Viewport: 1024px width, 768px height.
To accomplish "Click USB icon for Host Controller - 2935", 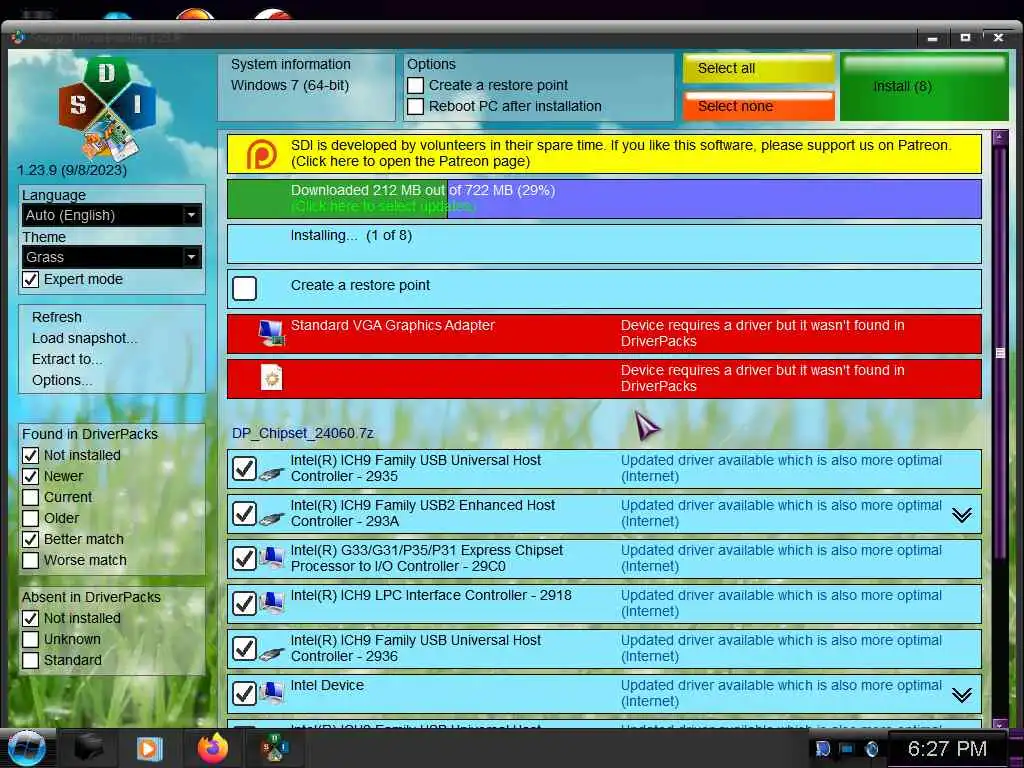I will (x=271, y=474).
